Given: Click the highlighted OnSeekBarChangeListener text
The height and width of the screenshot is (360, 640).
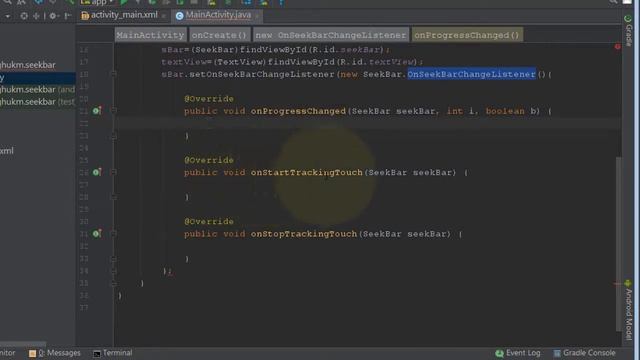Looking at the screenshot, I should tap(471, 74).
